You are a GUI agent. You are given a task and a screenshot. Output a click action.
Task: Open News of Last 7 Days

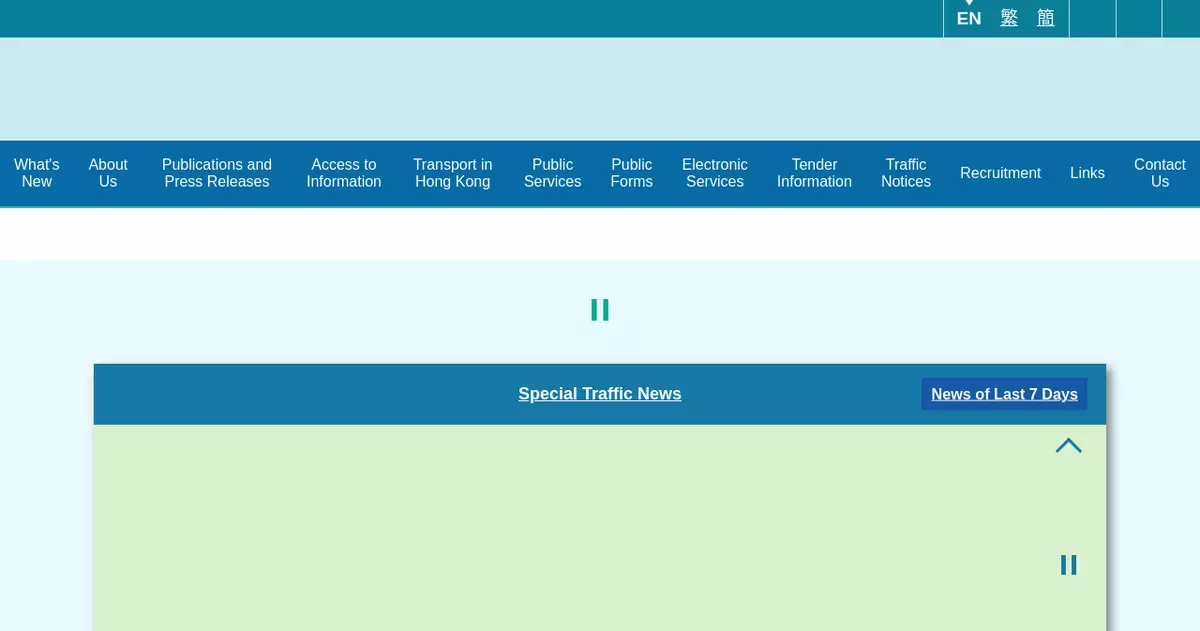tap(1004, 394)
